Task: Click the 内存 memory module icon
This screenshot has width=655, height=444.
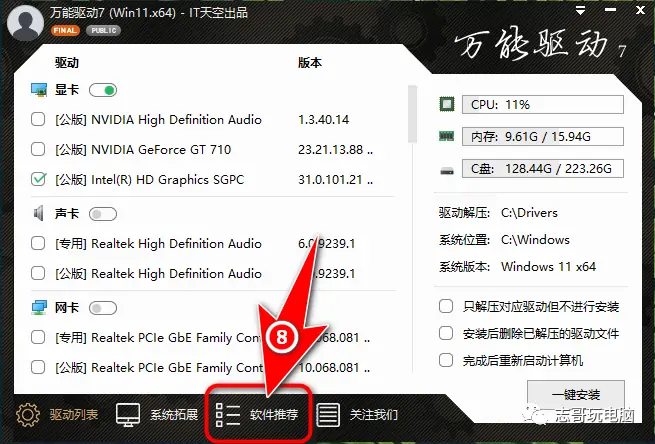Action: [x=448, y=136]
